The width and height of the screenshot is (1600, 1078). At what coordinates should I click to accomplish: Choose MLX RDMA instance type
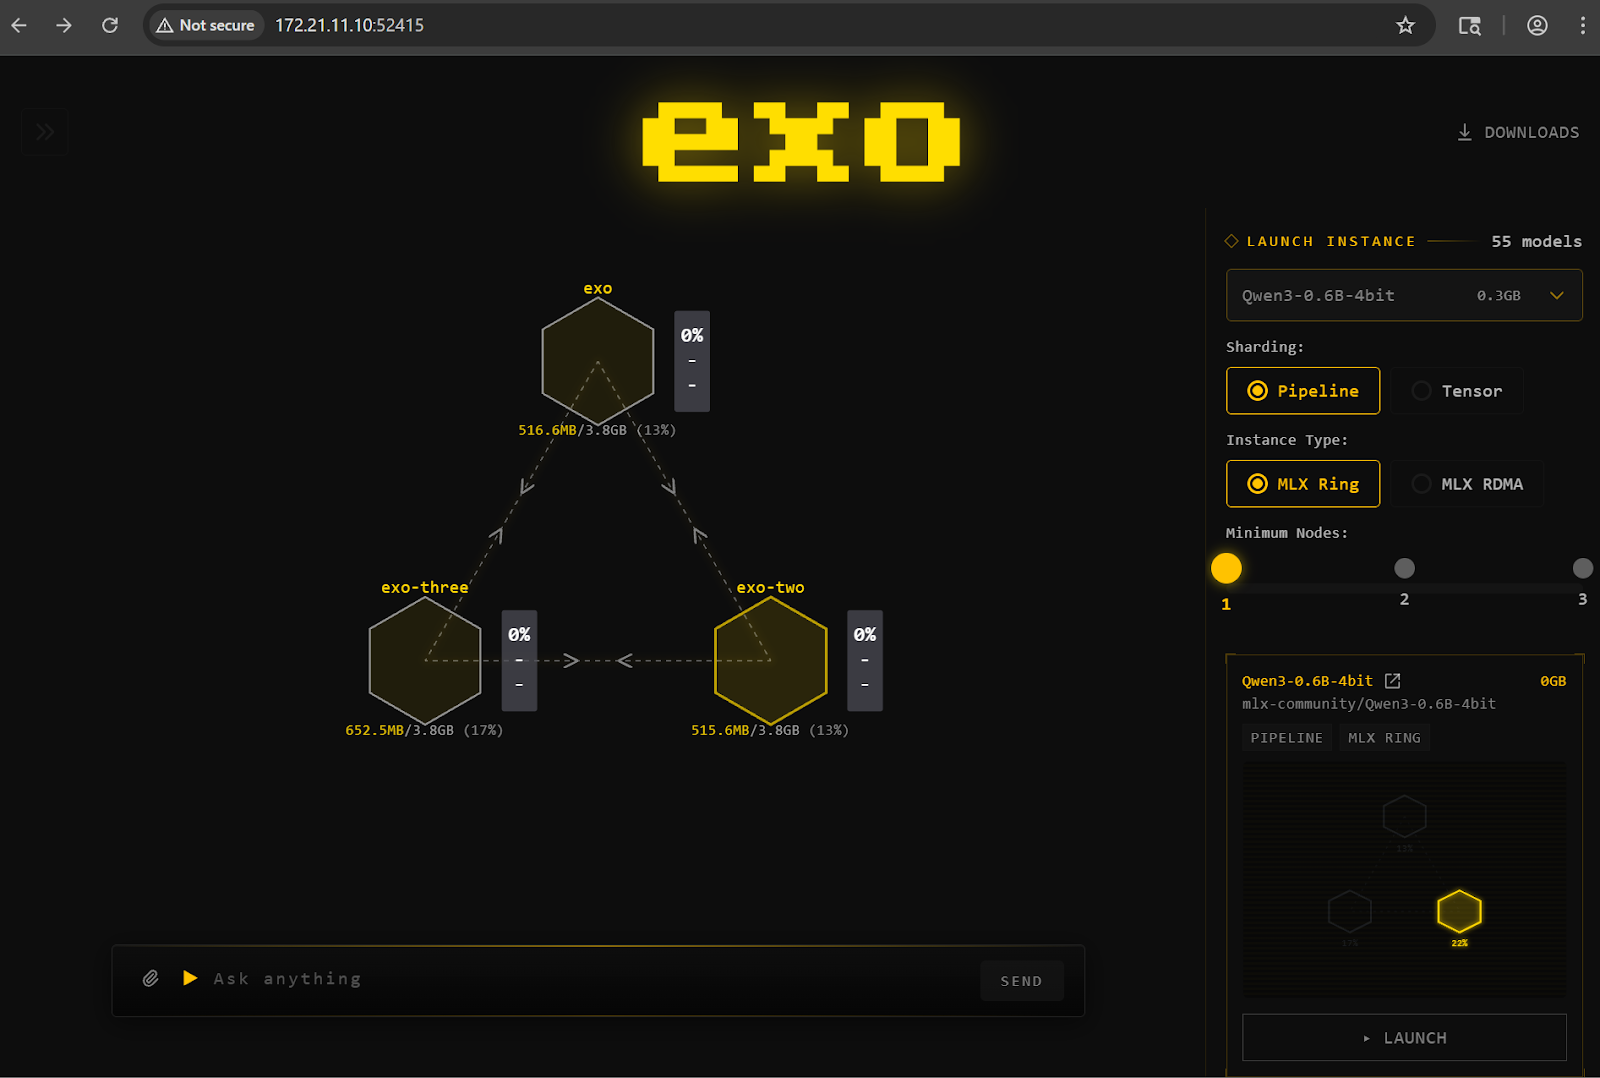tap(1467, 484)
